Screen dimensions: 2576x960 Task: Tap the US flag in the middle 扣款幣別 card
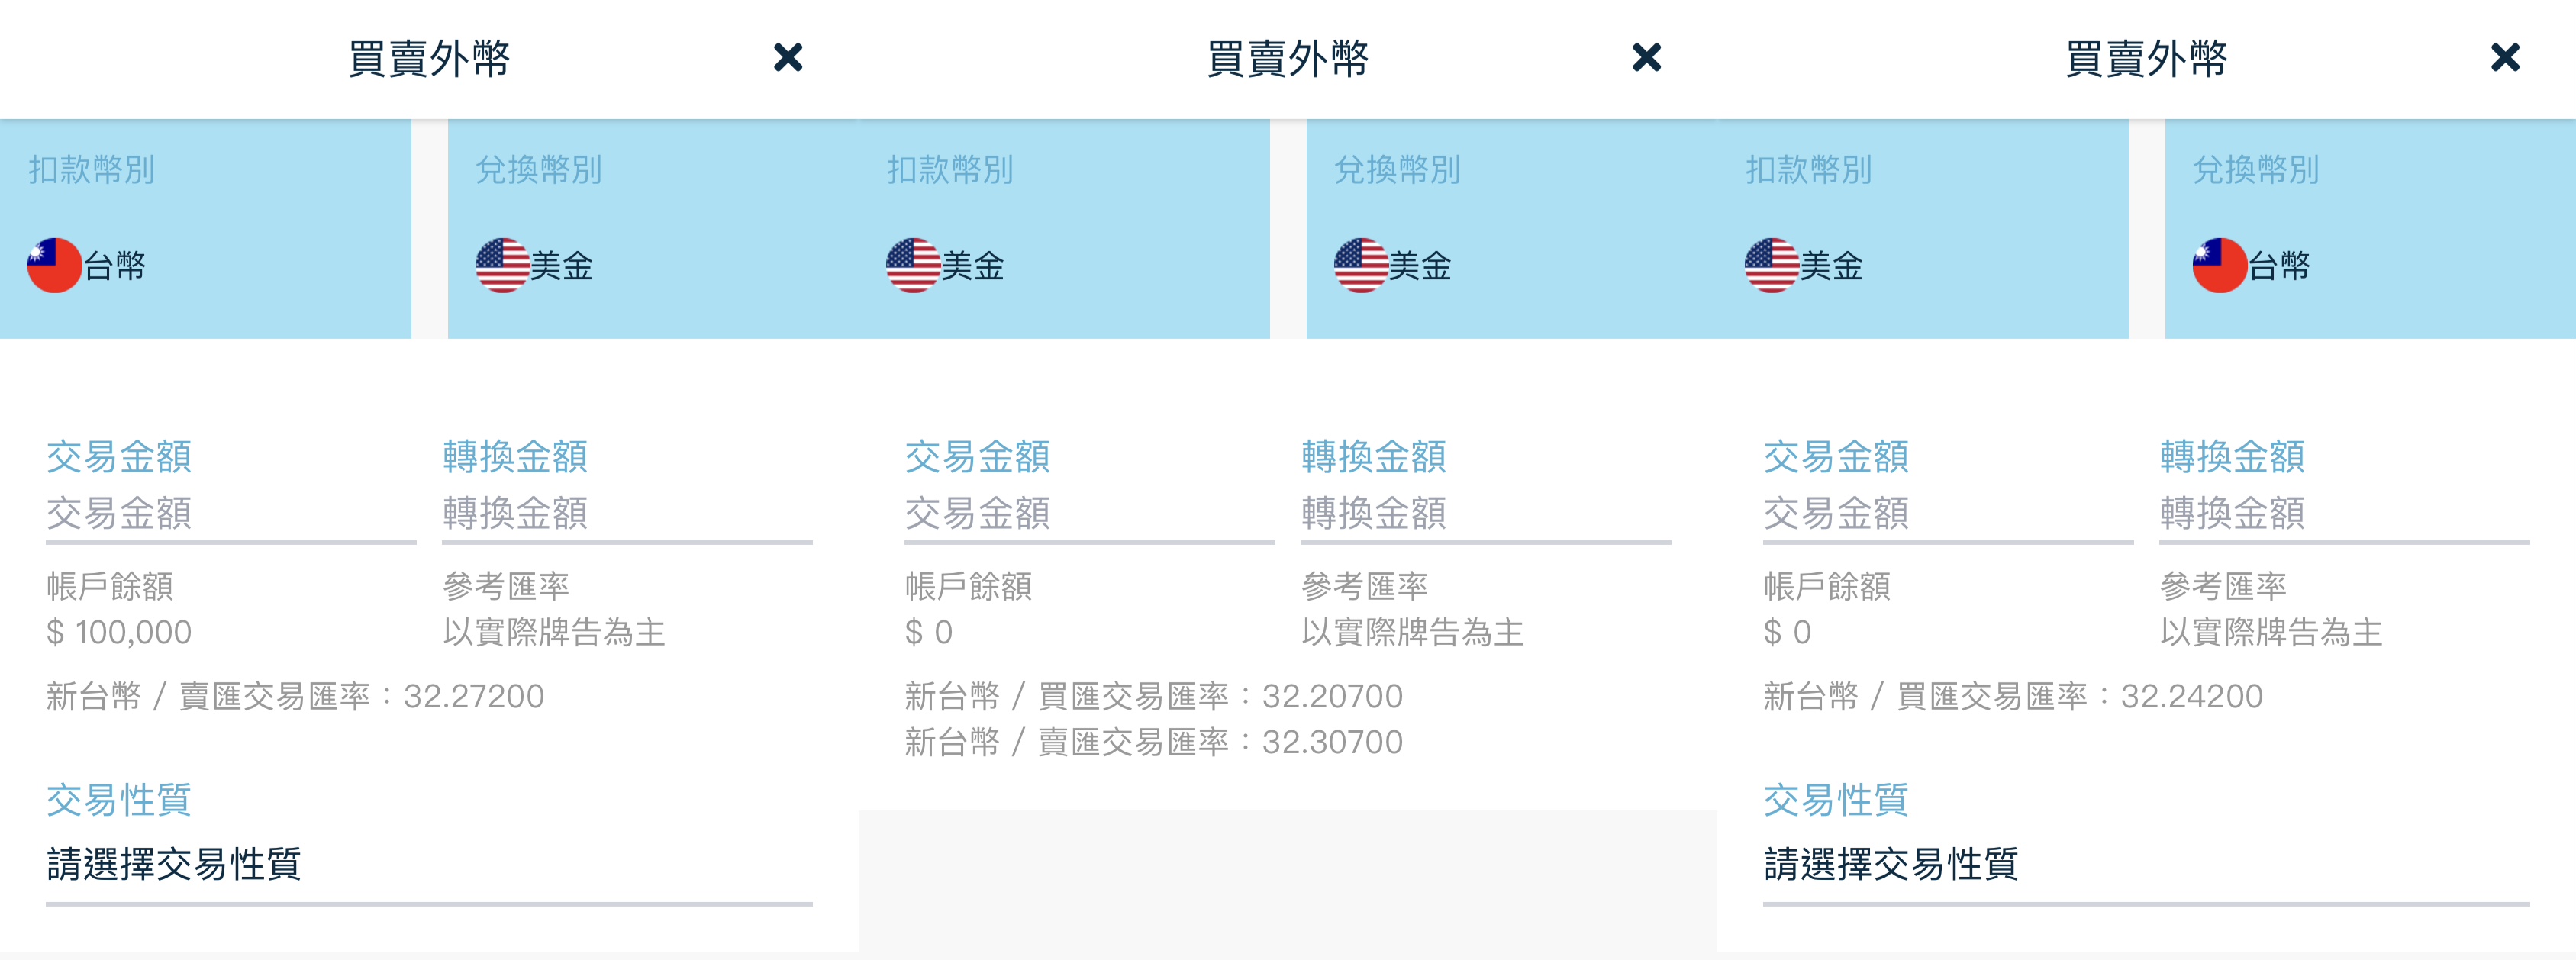pos(913,265)
